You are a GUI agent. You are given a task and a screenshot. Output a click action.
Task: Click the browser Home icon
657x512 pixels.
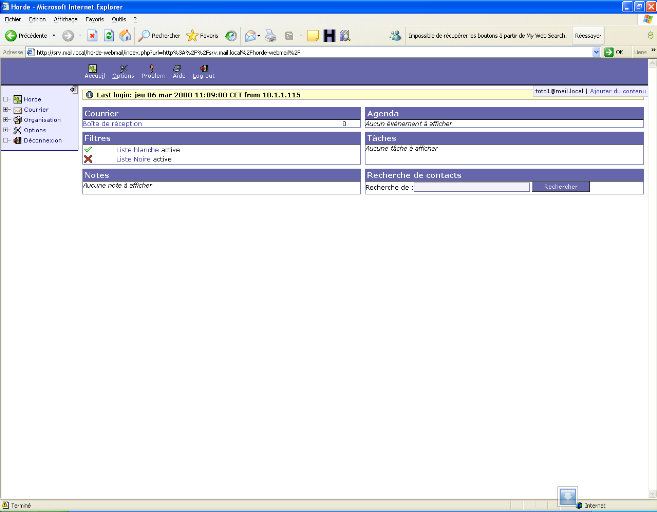click(x=125, y=36)
